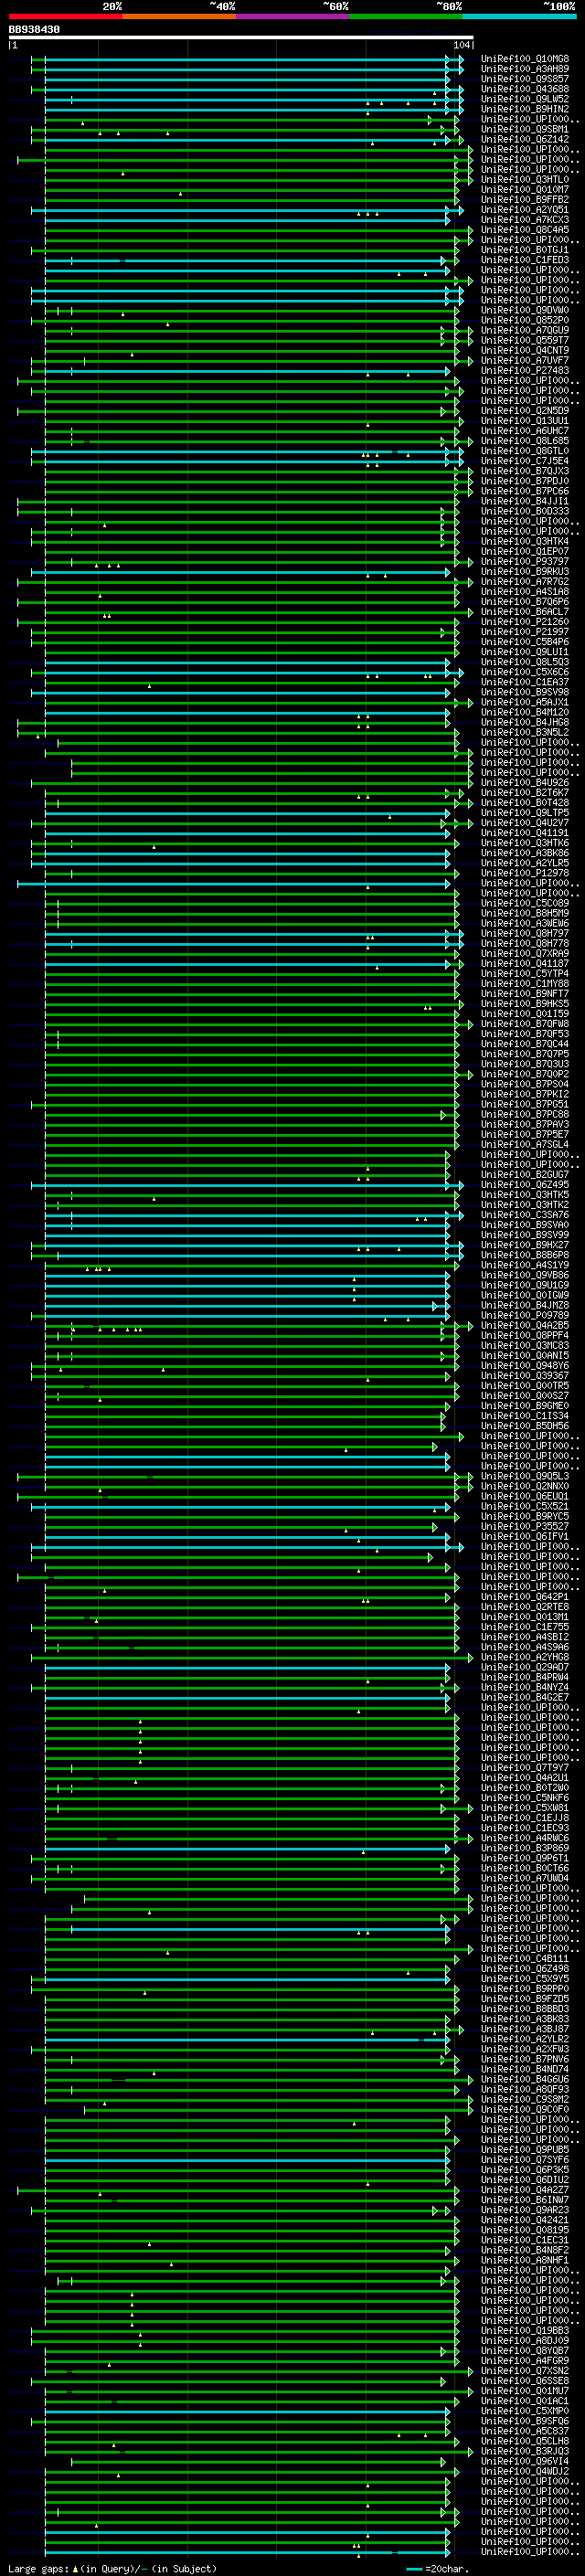Open the UniRef100_C5X6C6 entry
The width and height of the screenshot is (585, 2576).
525,672
